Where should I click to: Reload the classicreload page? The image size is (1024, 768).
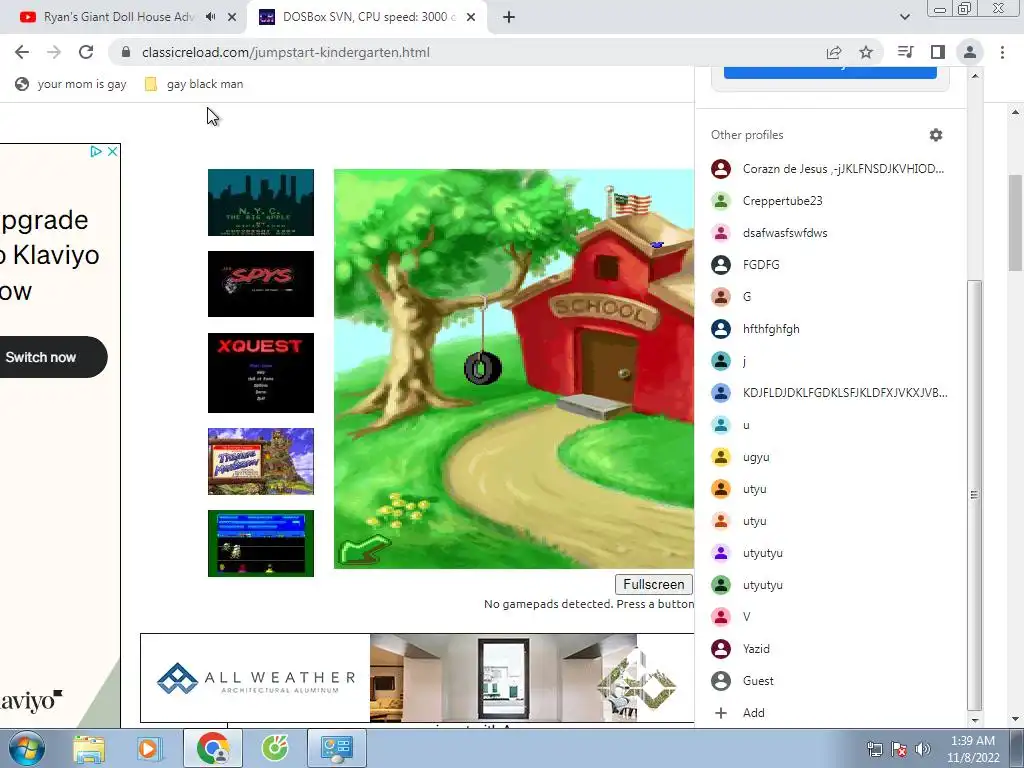coord(86,52)
